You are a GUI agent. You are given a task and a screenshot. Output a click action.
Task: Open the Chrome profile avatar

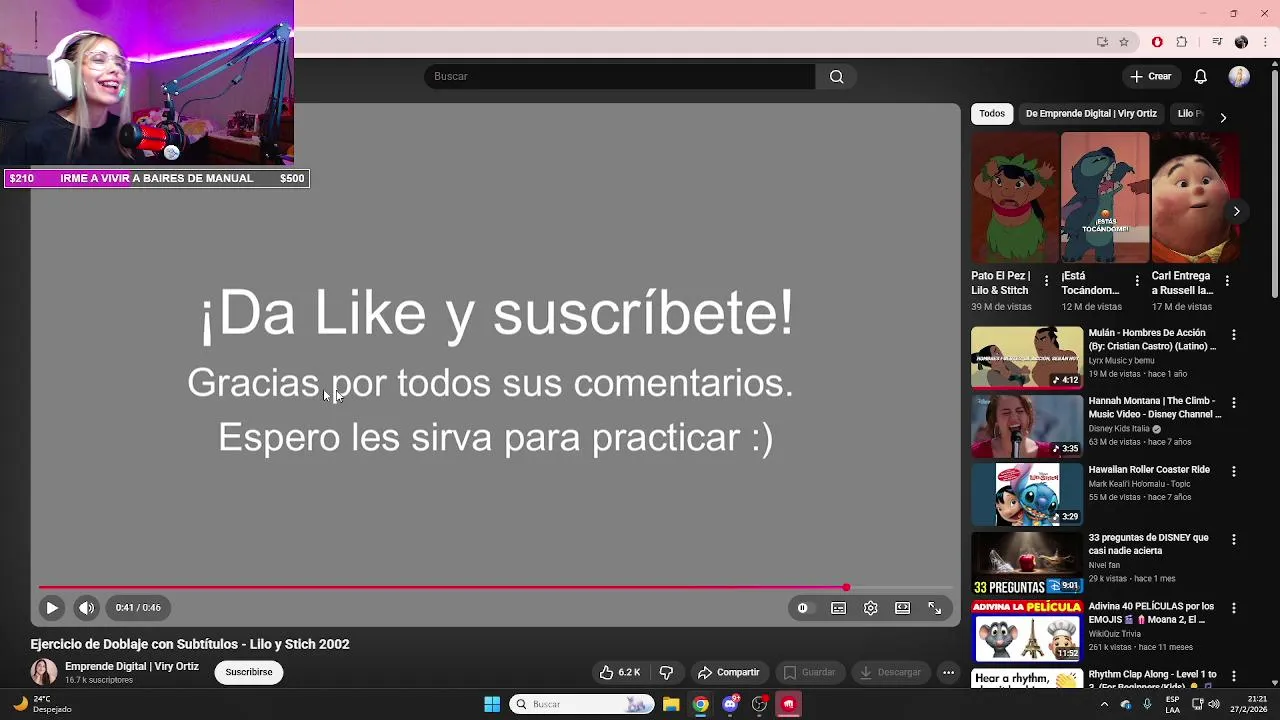tap(1241, 42)
